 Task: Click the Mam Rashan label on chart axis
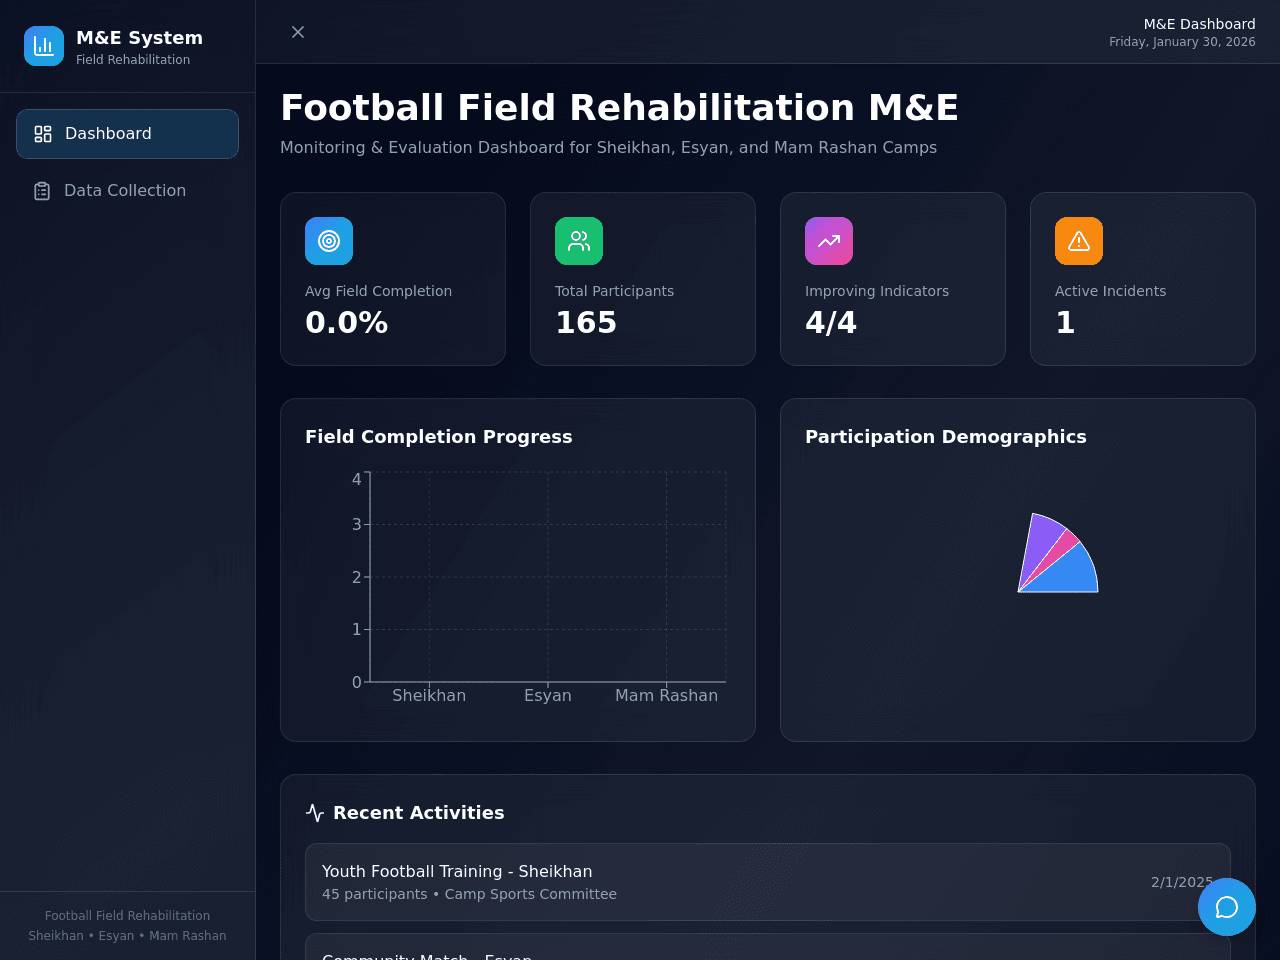[666, 696]
